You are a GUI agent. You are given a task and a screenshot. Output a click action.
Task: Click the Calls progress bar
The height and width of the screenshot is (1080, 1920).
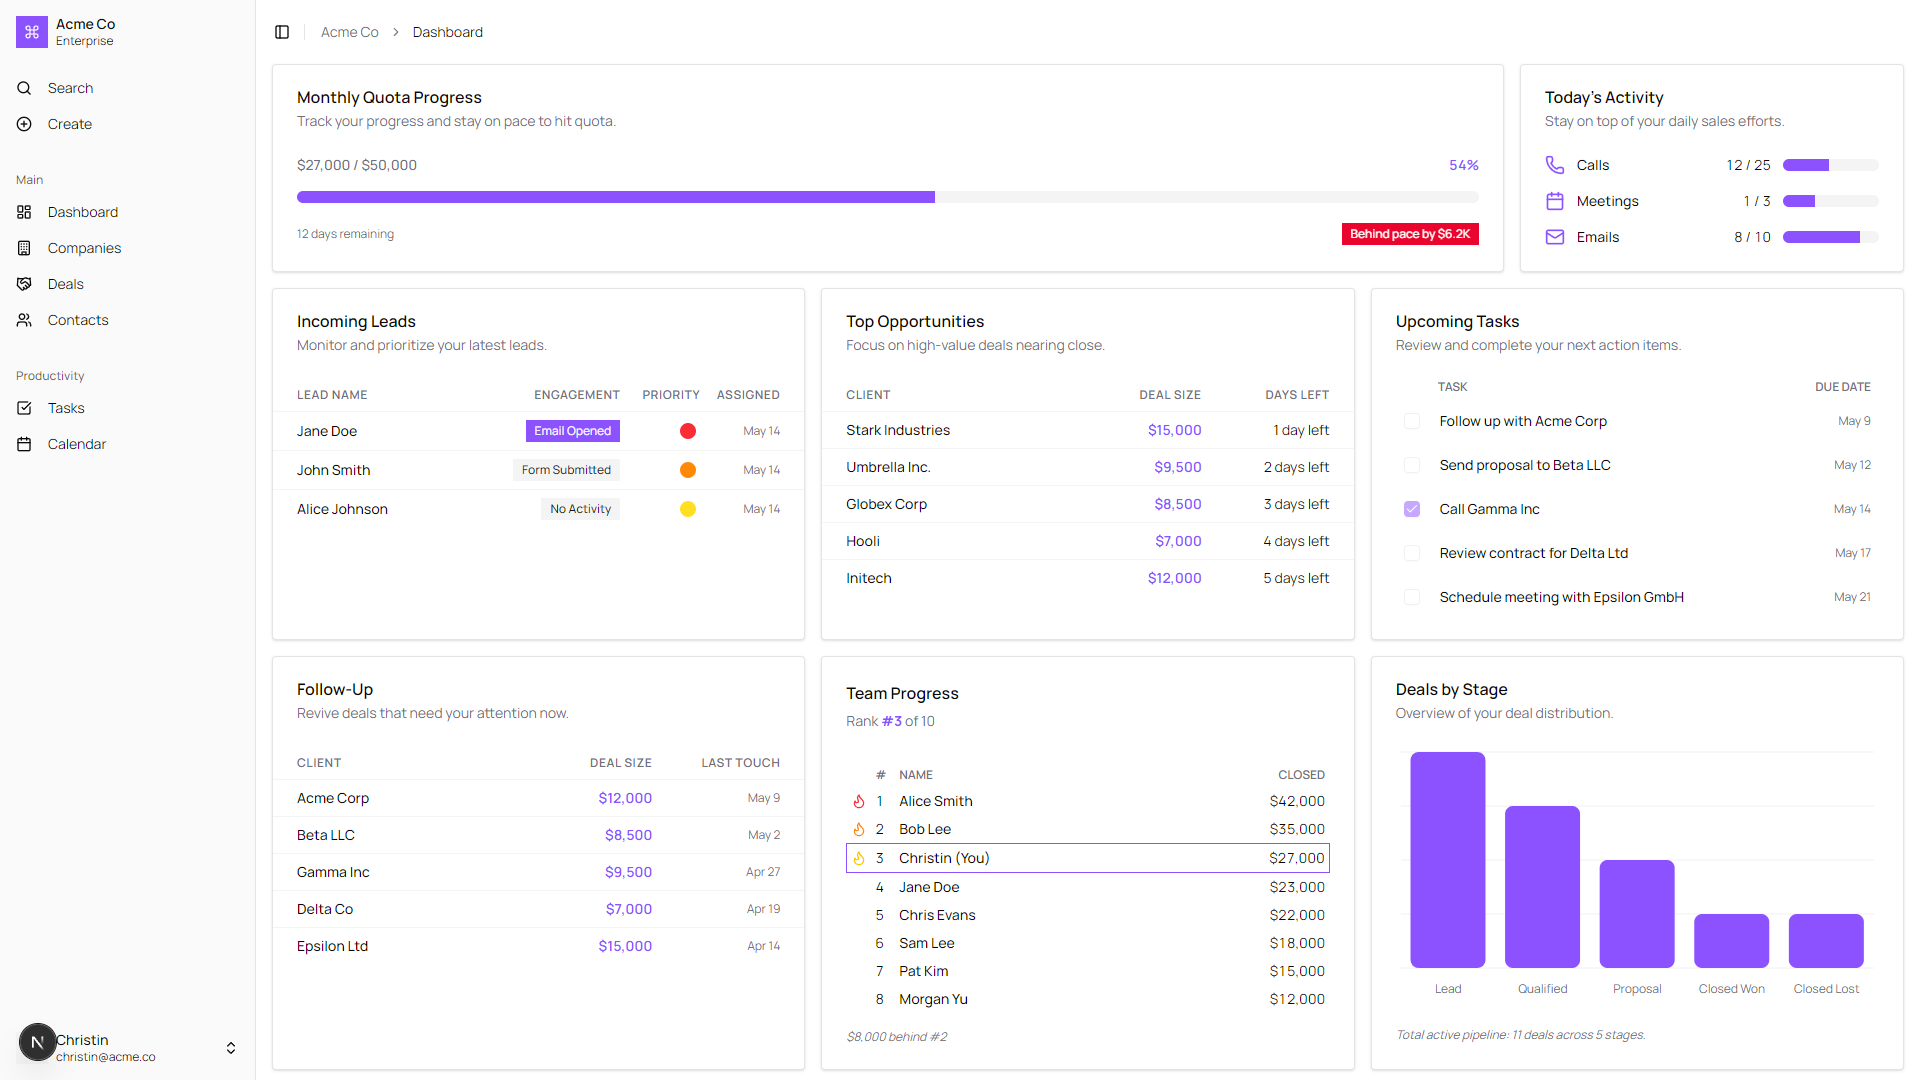point(1831,165)
